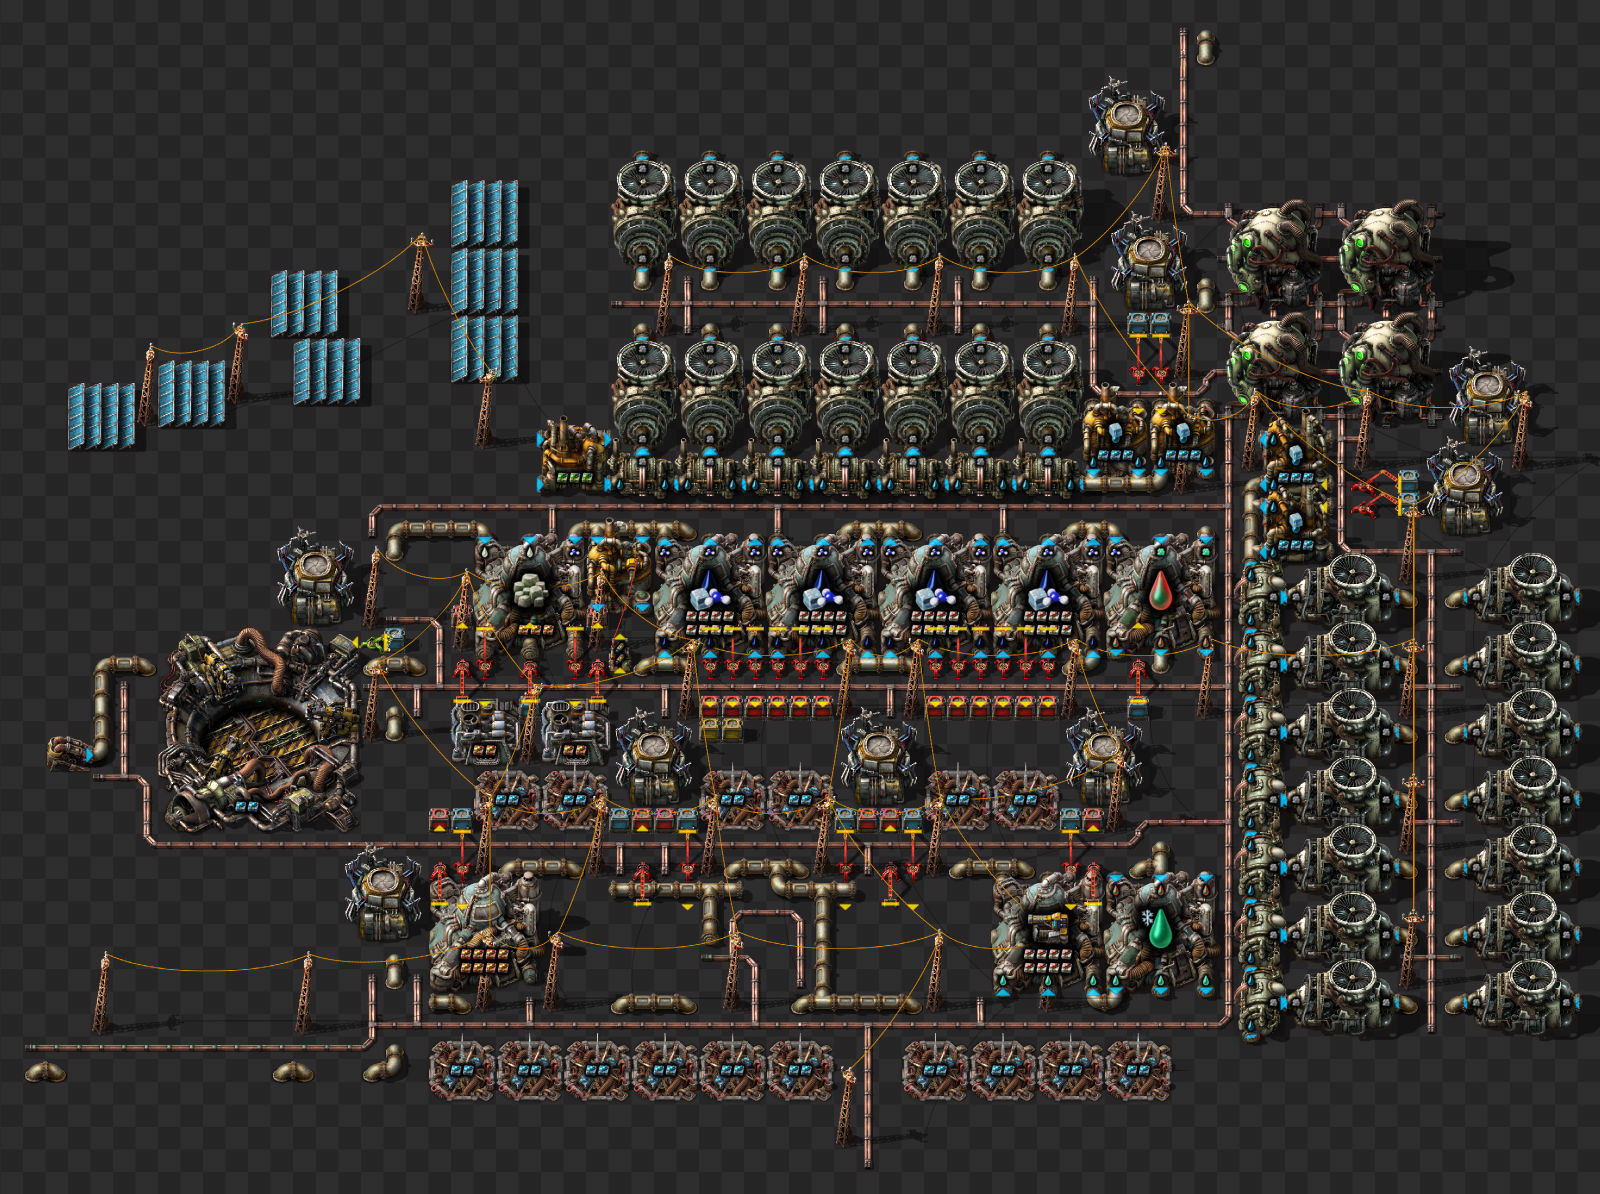The height and width of the screenshot is (1194, 1600).
Task: Select roboport left of bottom-left cryogenic plant
Action: [x=382, y=896]
